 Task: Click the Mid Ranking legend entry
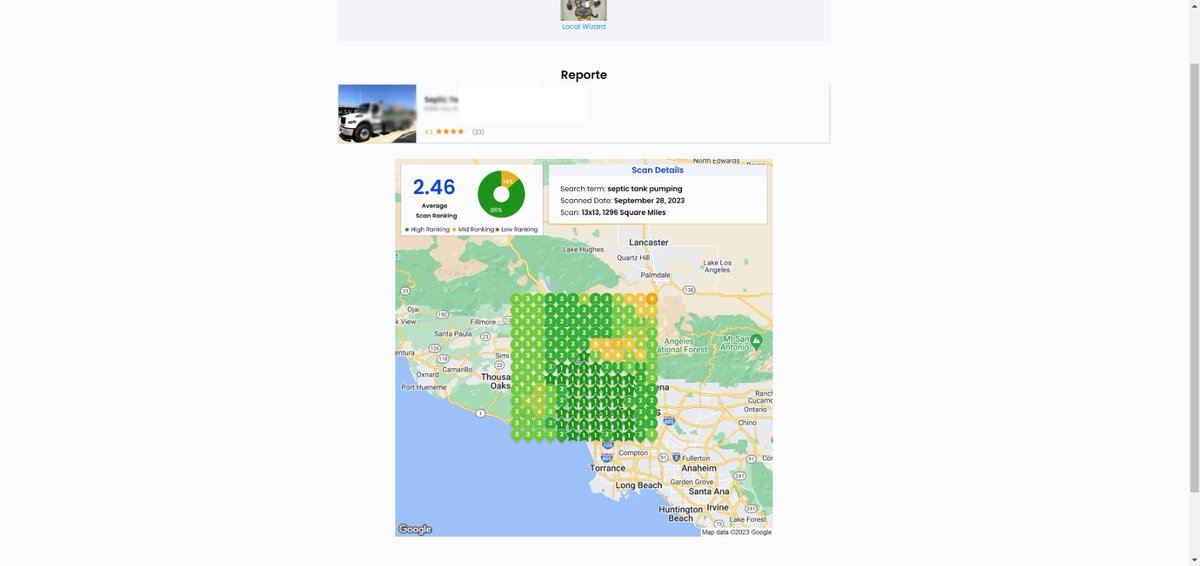pyautogui.click(x=474, y=229)
